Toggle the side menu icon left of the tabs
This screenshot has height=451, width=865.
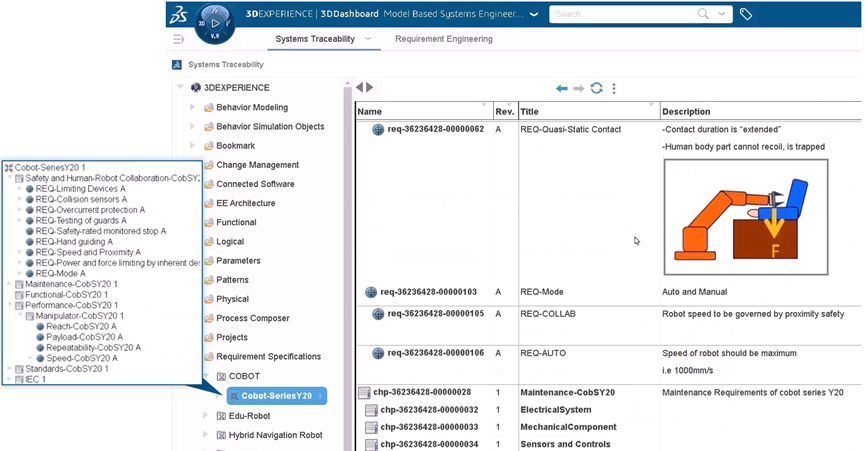tap(178, 39)
